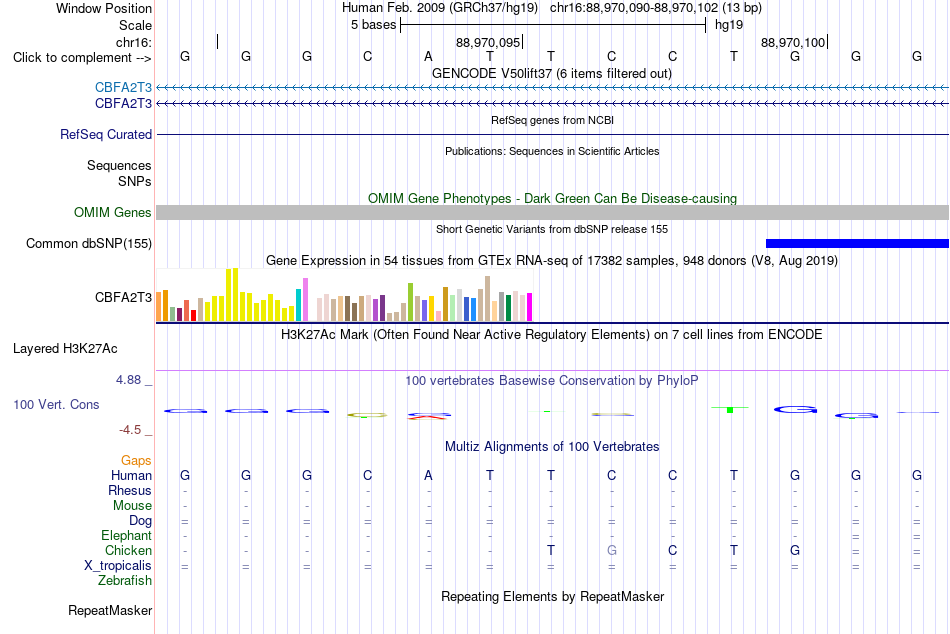This screenshot has width=950, height=634.
Task: Select the Elephant species label
Action: coord(126,536)
